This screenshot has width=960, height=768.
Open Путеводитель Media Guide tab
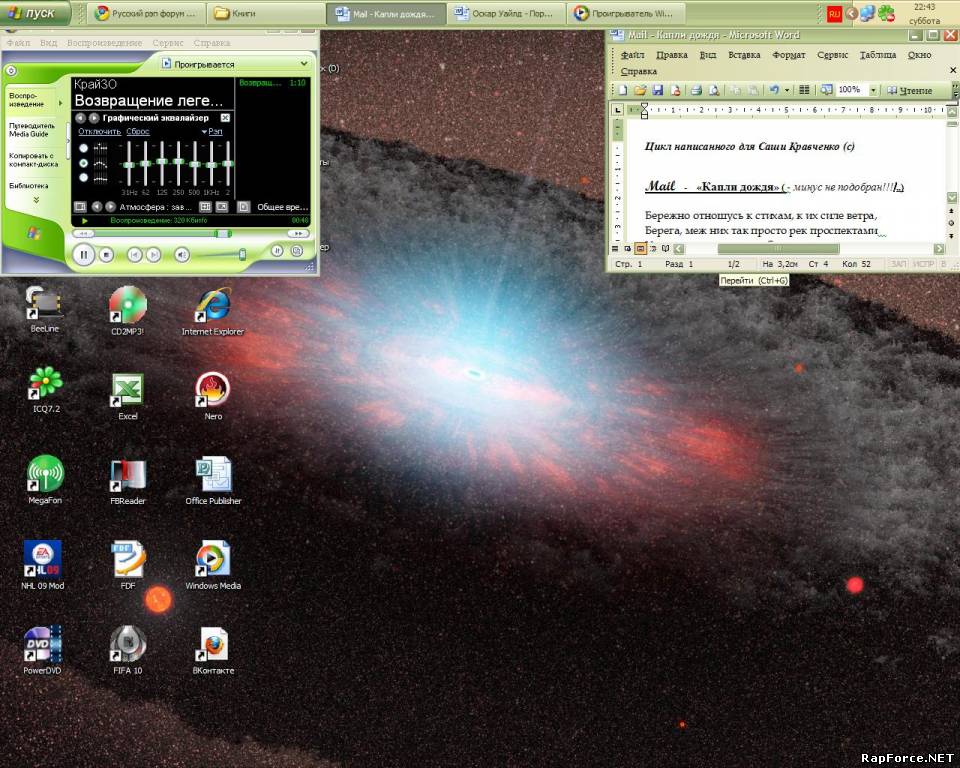[32, 130]
